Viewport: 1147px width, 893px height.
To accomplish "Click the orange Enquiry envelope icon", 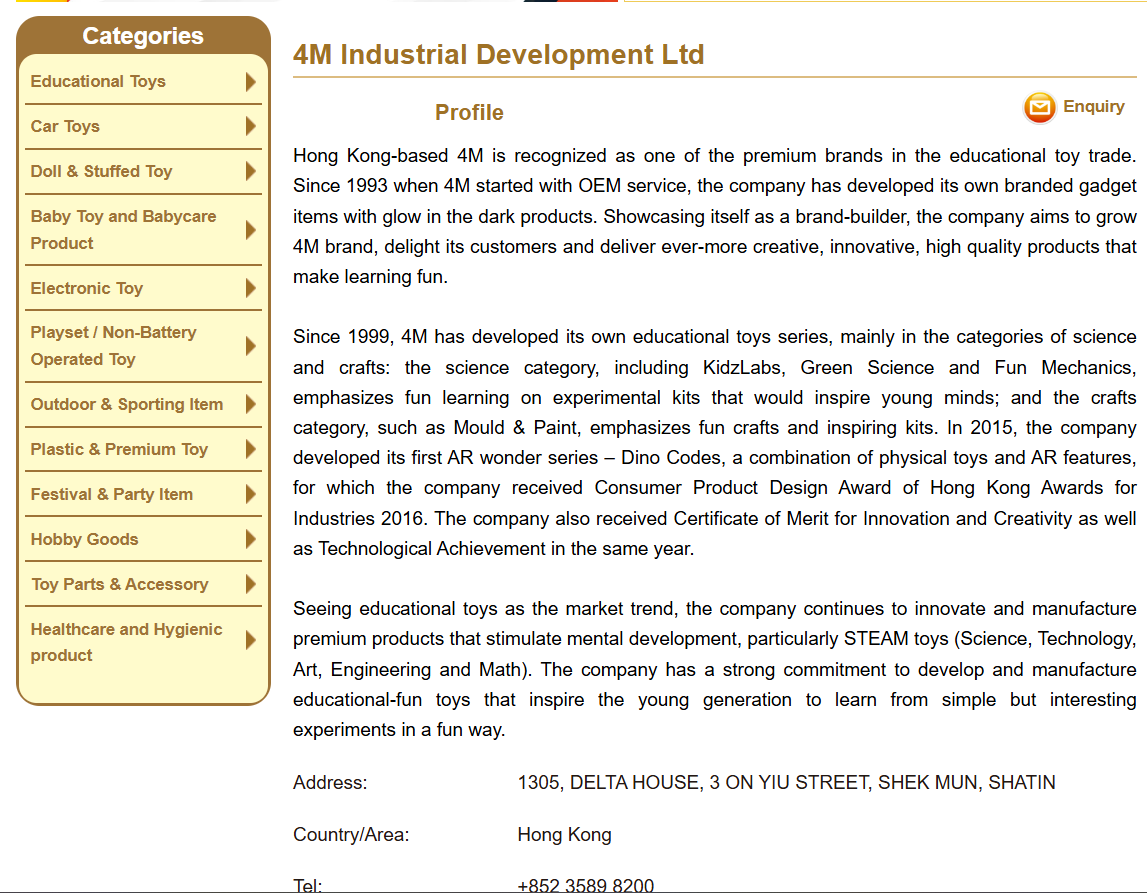I will pyautogui.click(x=1039, y=108).
